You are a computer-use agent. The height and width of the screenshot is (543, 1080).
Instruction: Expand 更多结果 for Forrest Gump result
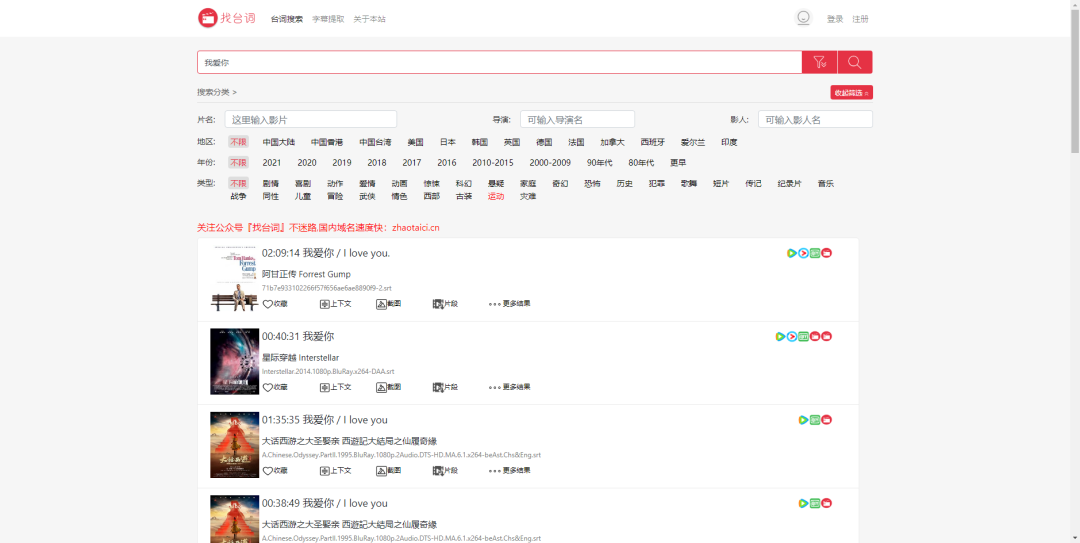click(510, 304)
